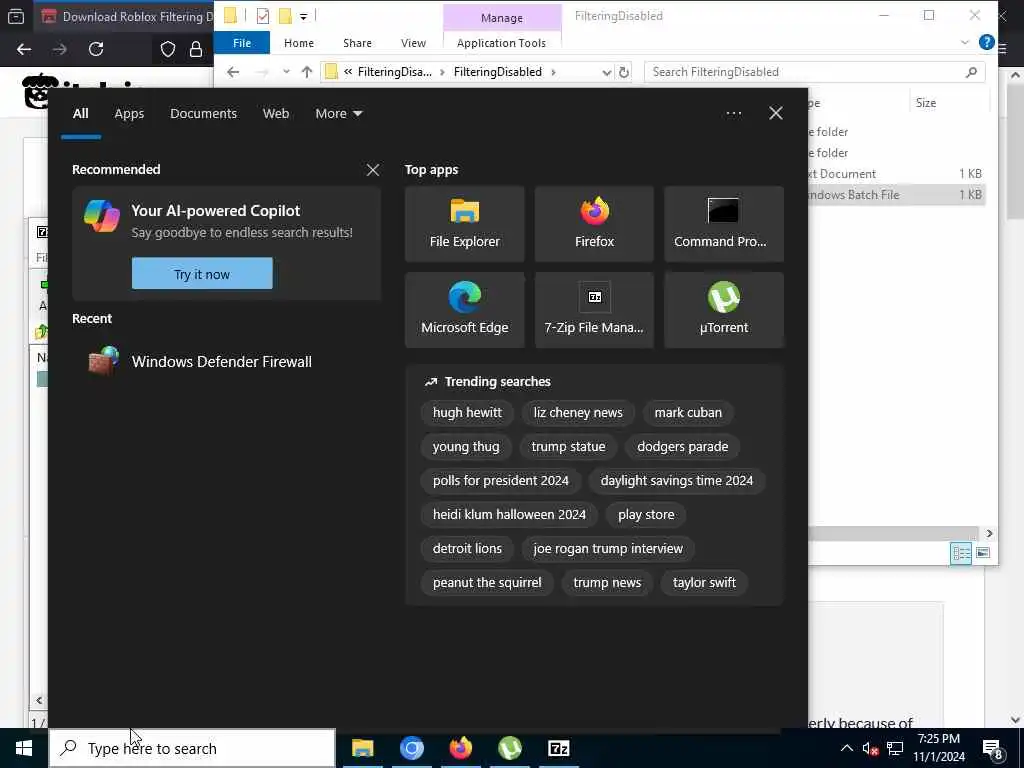The image size is (1024, 768).
Task: Switch to Web search tab
Action: pos(276,114)
